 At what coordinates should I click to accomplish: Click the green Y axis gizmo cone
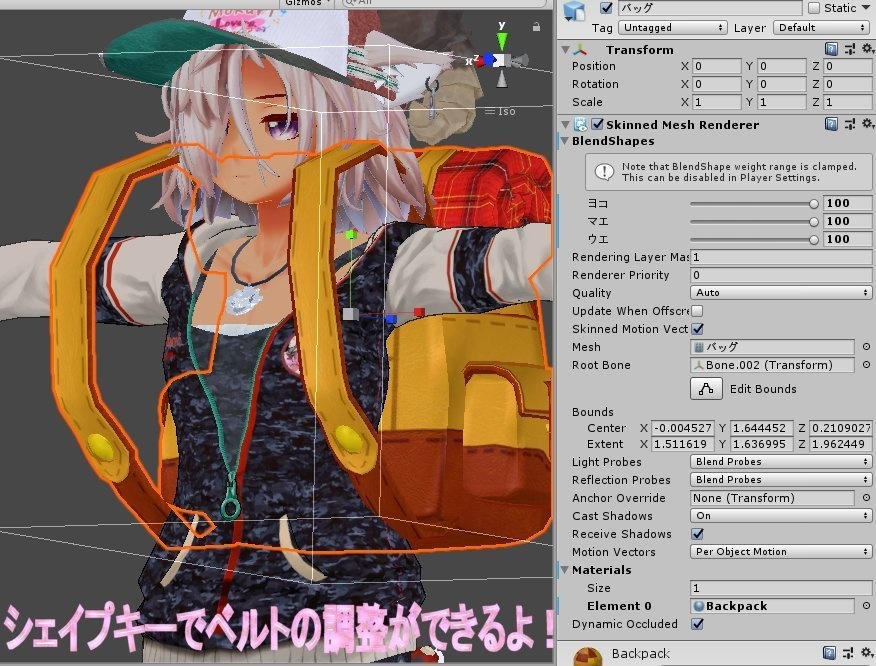(x=502, y=41)
